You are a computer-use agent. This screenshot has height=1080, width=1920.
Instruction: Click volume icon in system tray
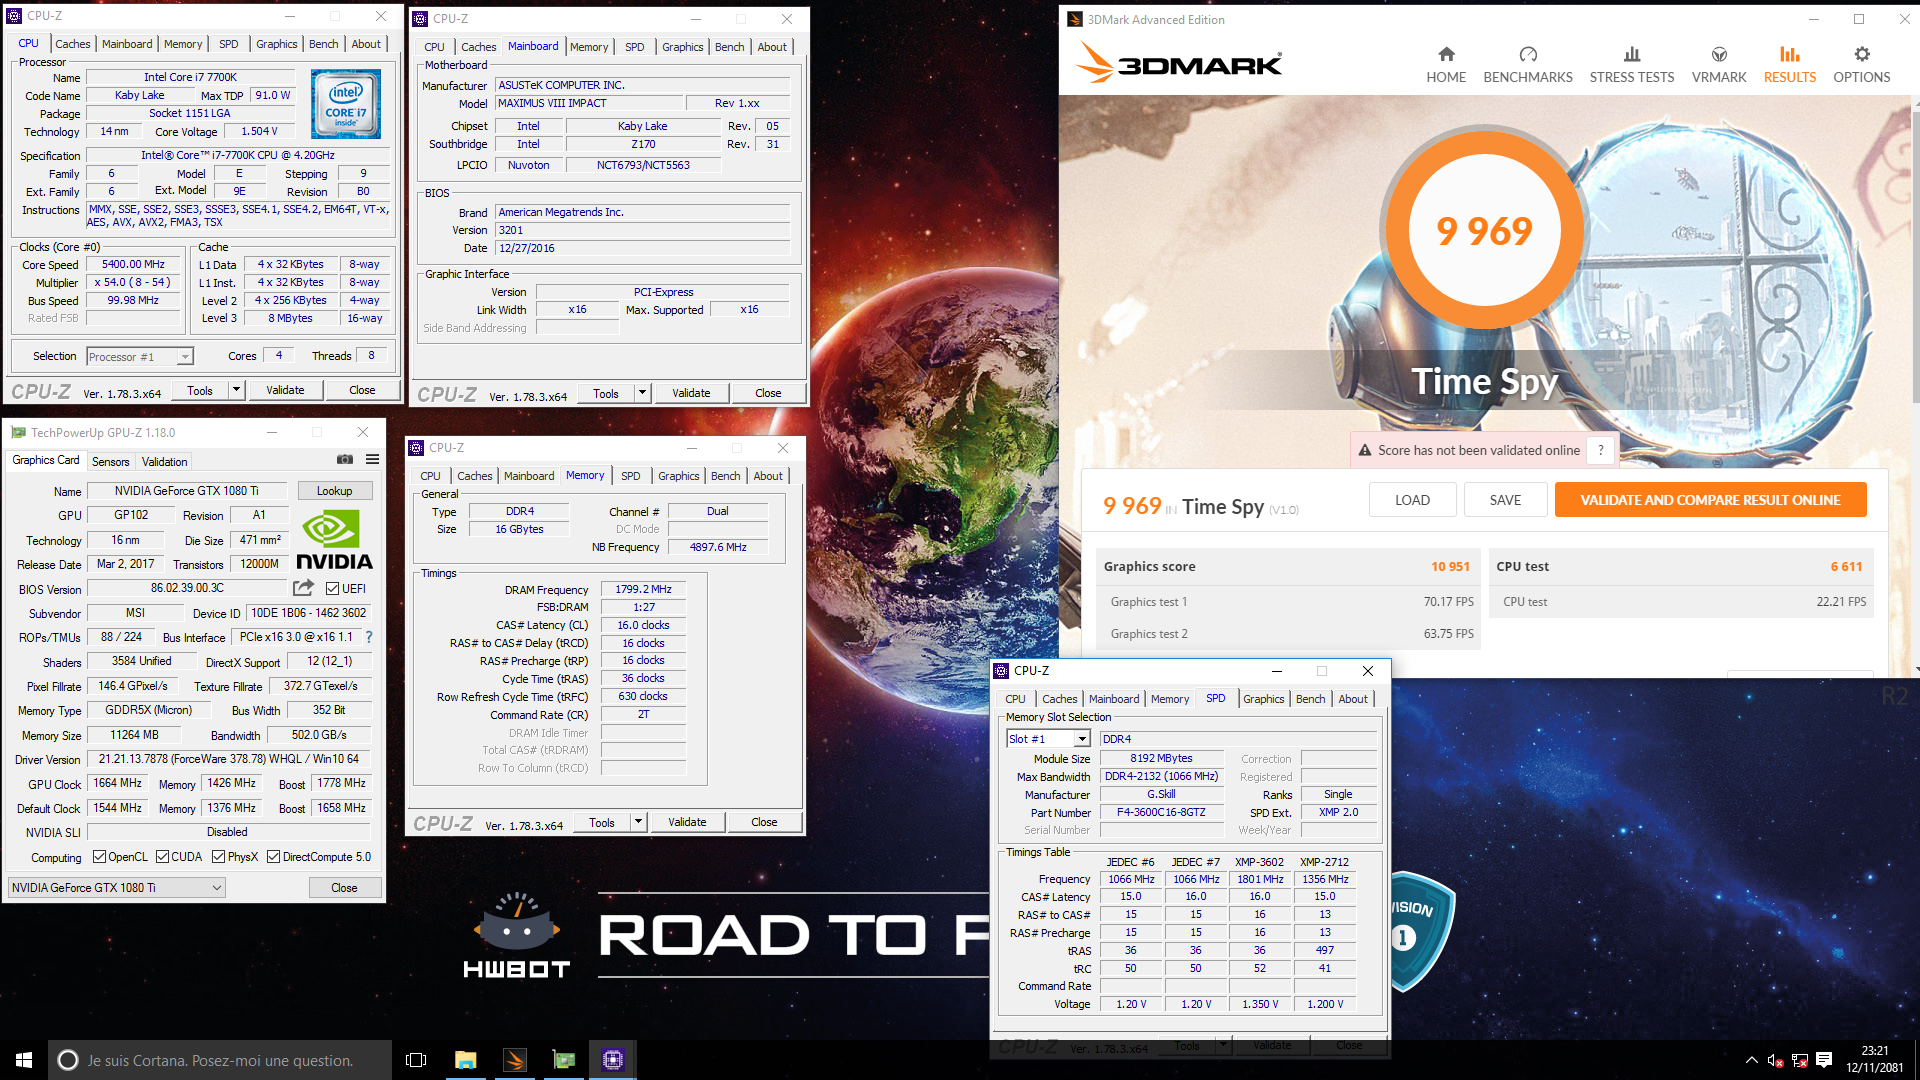point(1775,1060)
